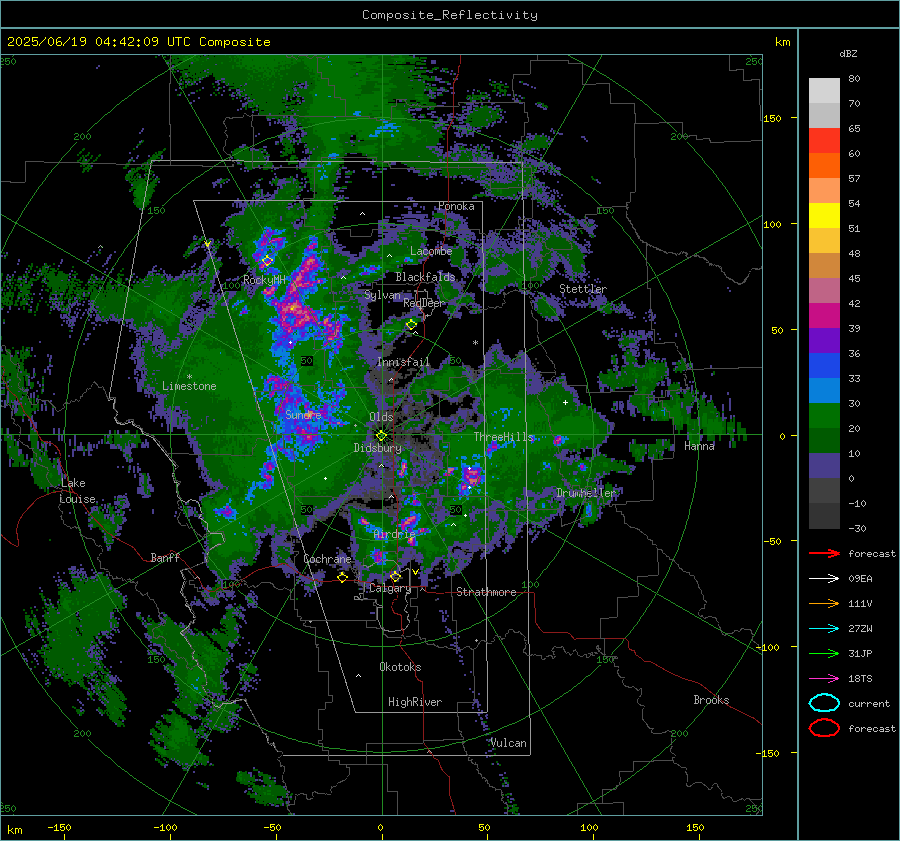Click the Composite_Reflectivity title
The height and width of the screenshot is (841, 900).
coord(450,15)
